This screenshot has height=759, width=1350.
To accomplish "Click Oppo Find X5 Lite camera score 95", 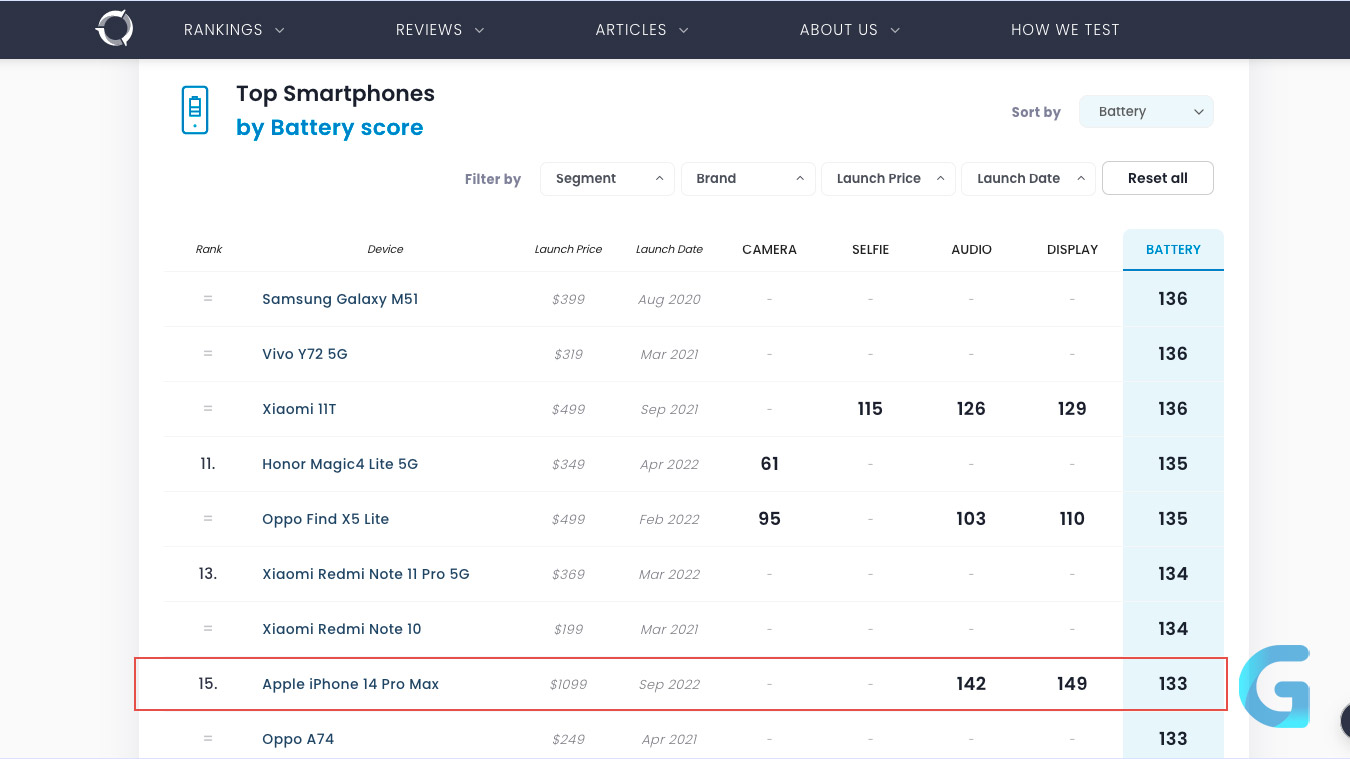I will point(769,519).
